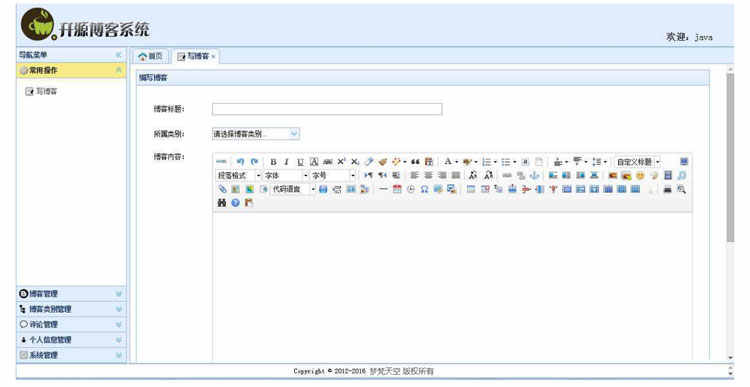Open the line height dropdown
Viewport: 750px width, 387px height.
599,162
